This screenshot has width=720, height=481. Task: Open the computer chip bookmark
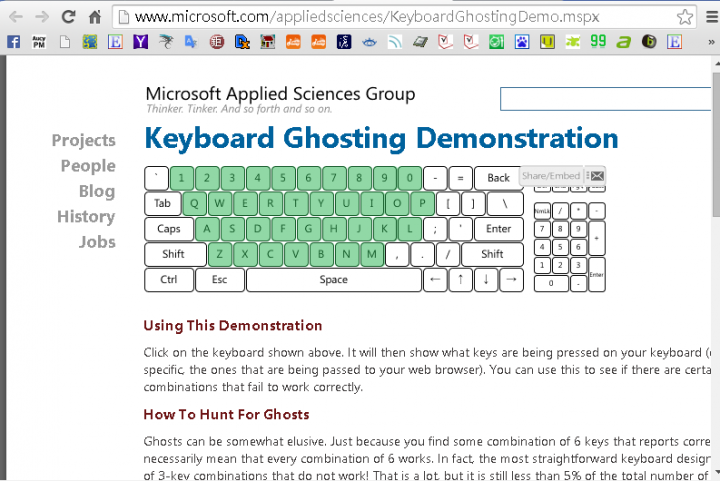[x=420, y=42]
